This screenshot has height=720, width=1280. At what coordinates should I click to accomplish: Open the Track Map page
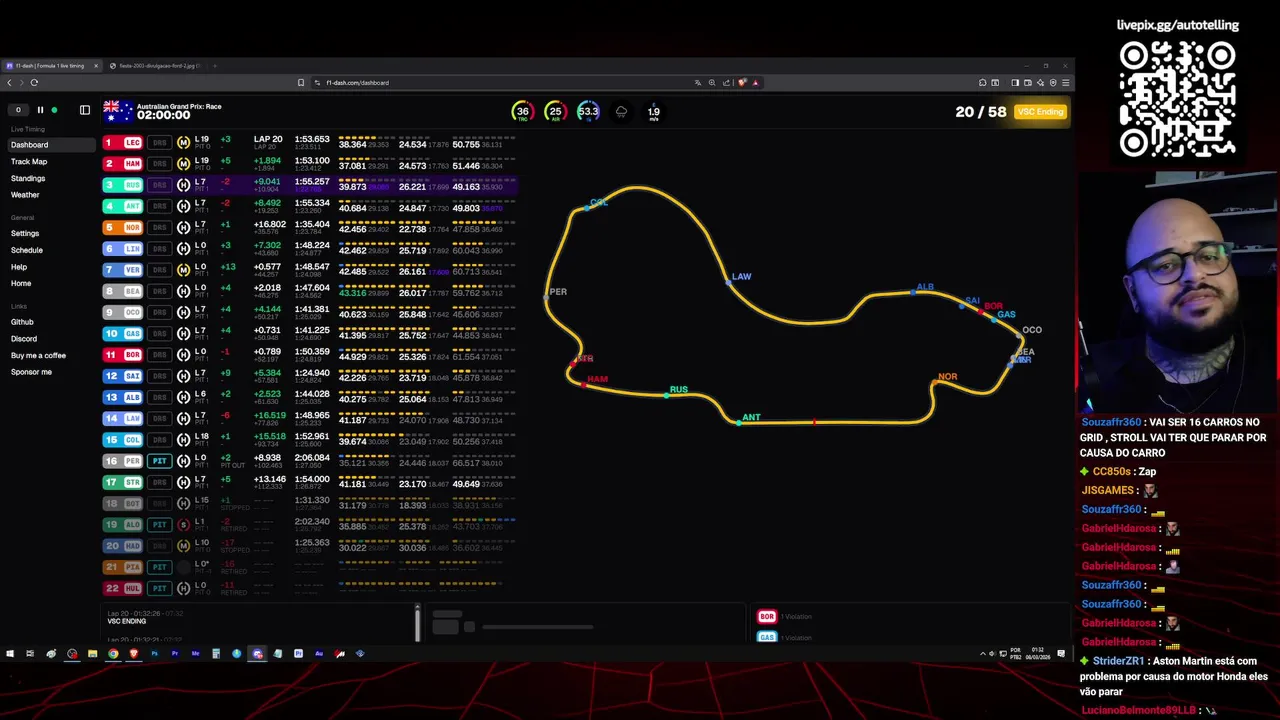pos(29,162)
